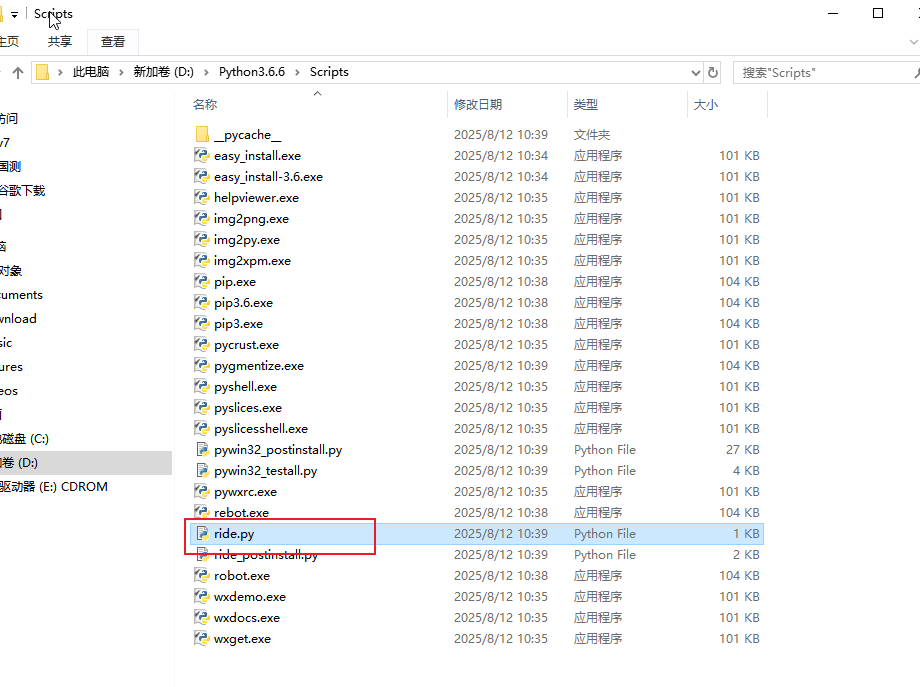This screenshot has height=687, width=920.
Task: Select the pywin32_testall.py file icon
Action: pos(202,471)
